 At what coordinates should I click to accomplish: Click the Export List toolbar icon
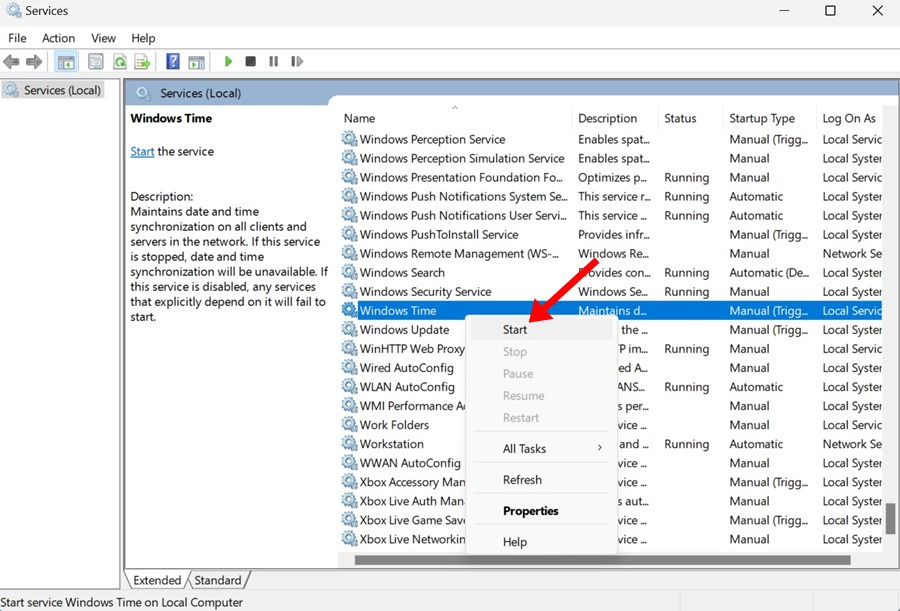[142, 61]
